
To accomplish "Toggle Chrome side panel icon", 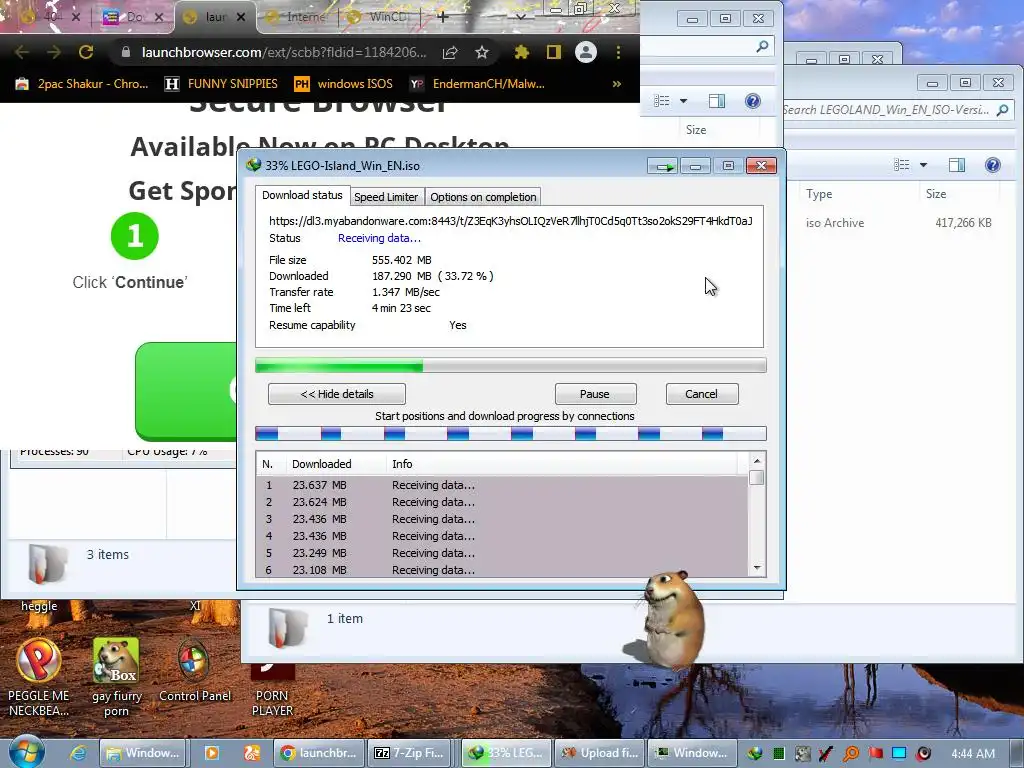I will [554, 52].
